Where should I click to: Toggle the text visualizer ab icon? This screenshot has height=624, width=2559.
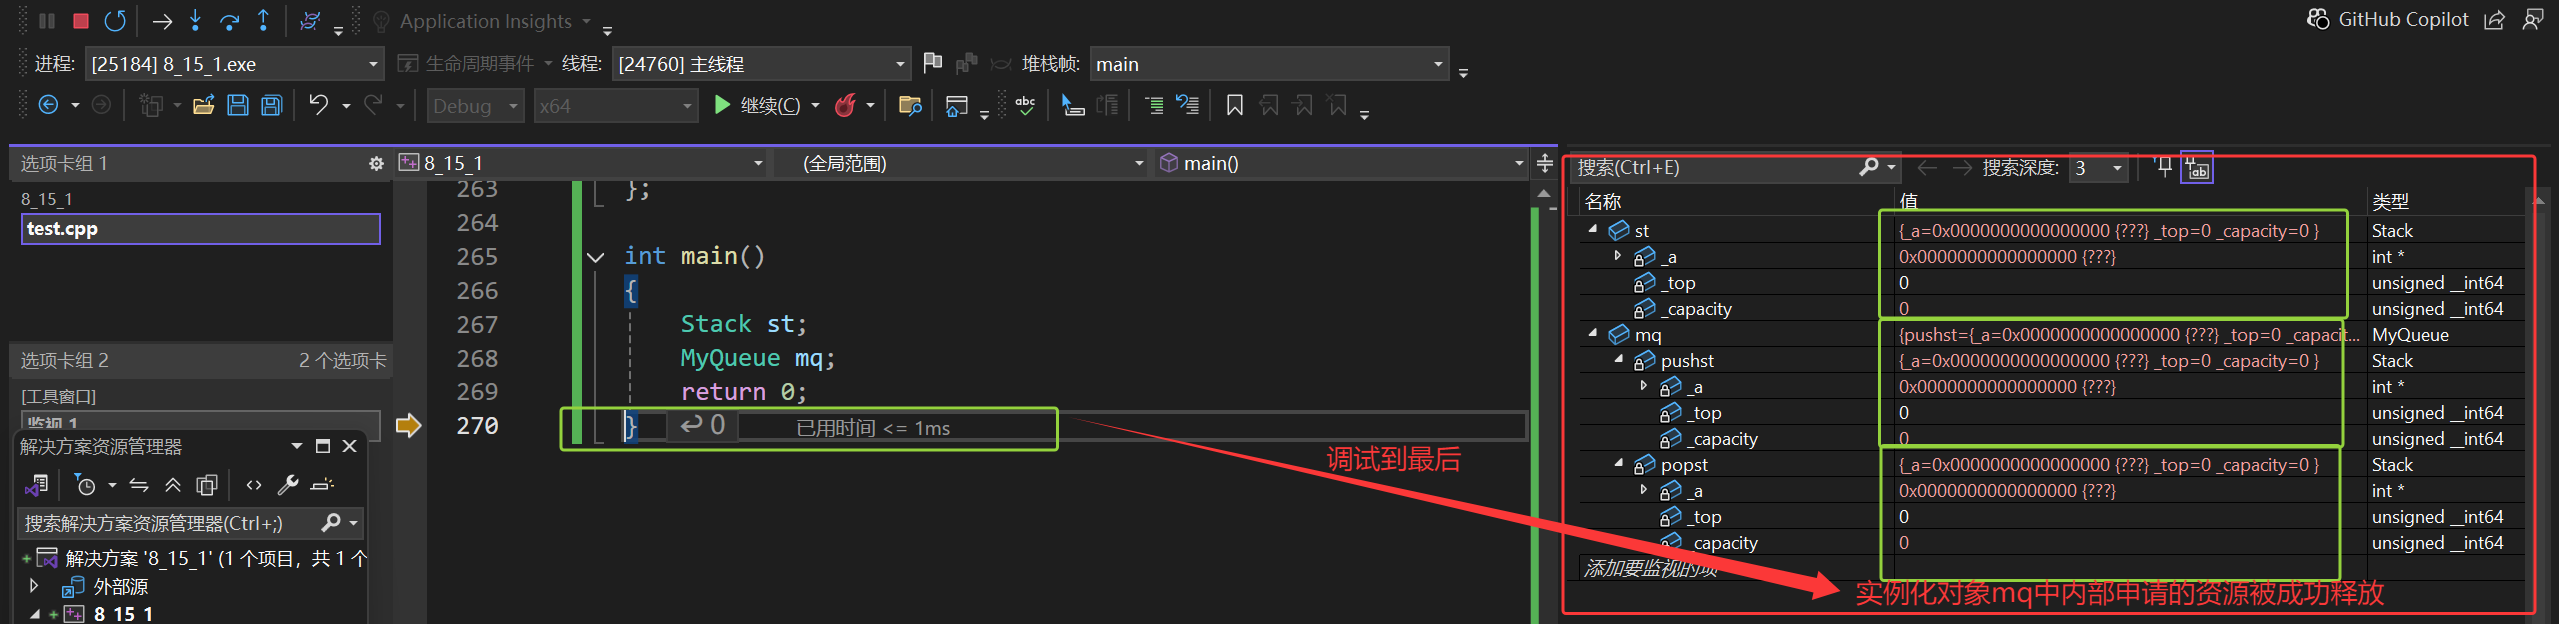click(2197, 167)
